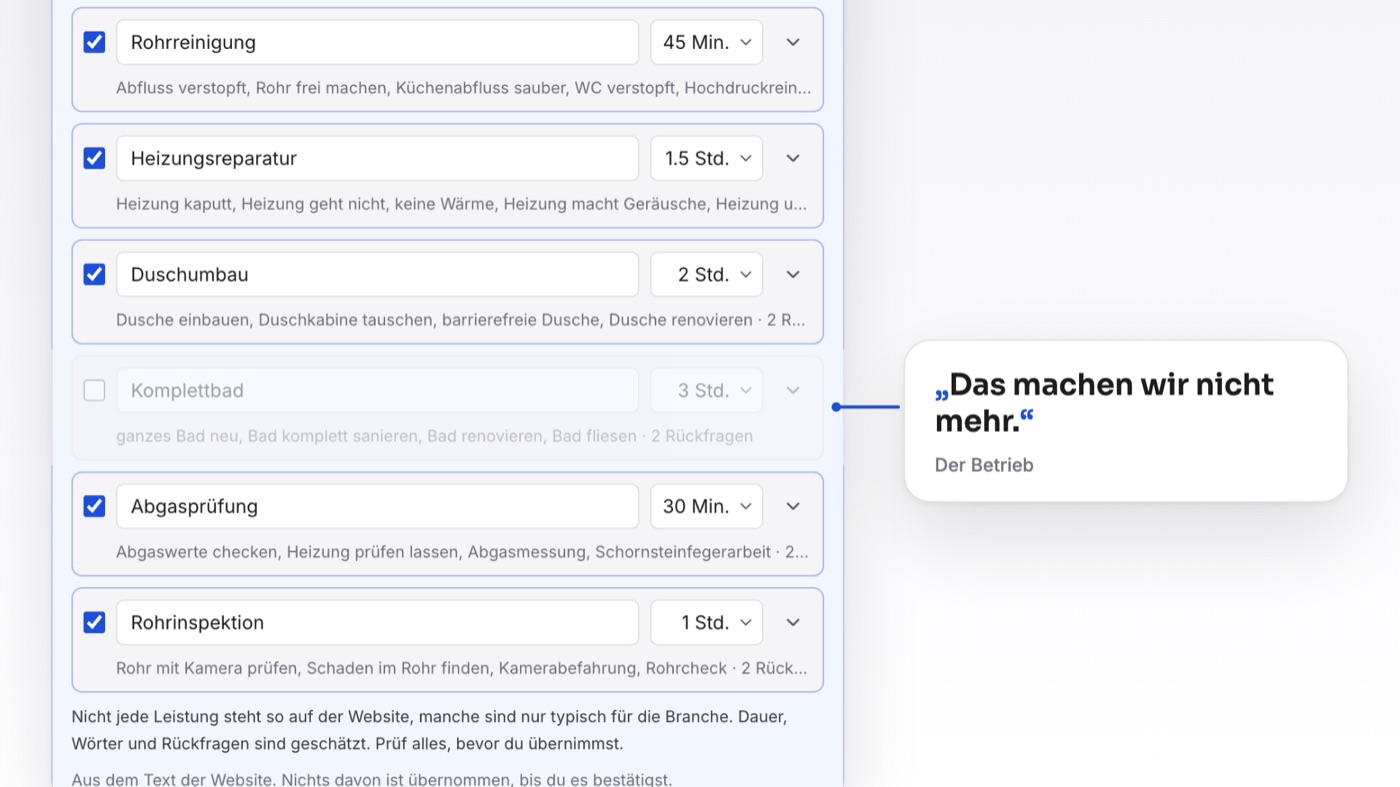Click the 'Der Betrieb' caption
Screen dimensions: 1400x787
[x=984, y=465]
